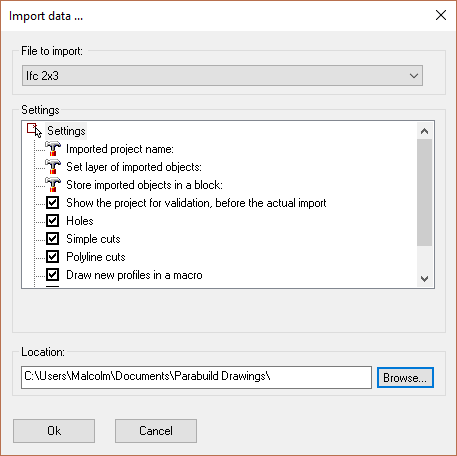Screen dimensions: 457x456
Task: Disable the Simple cuts checkbox
Action: pos(53,239)
